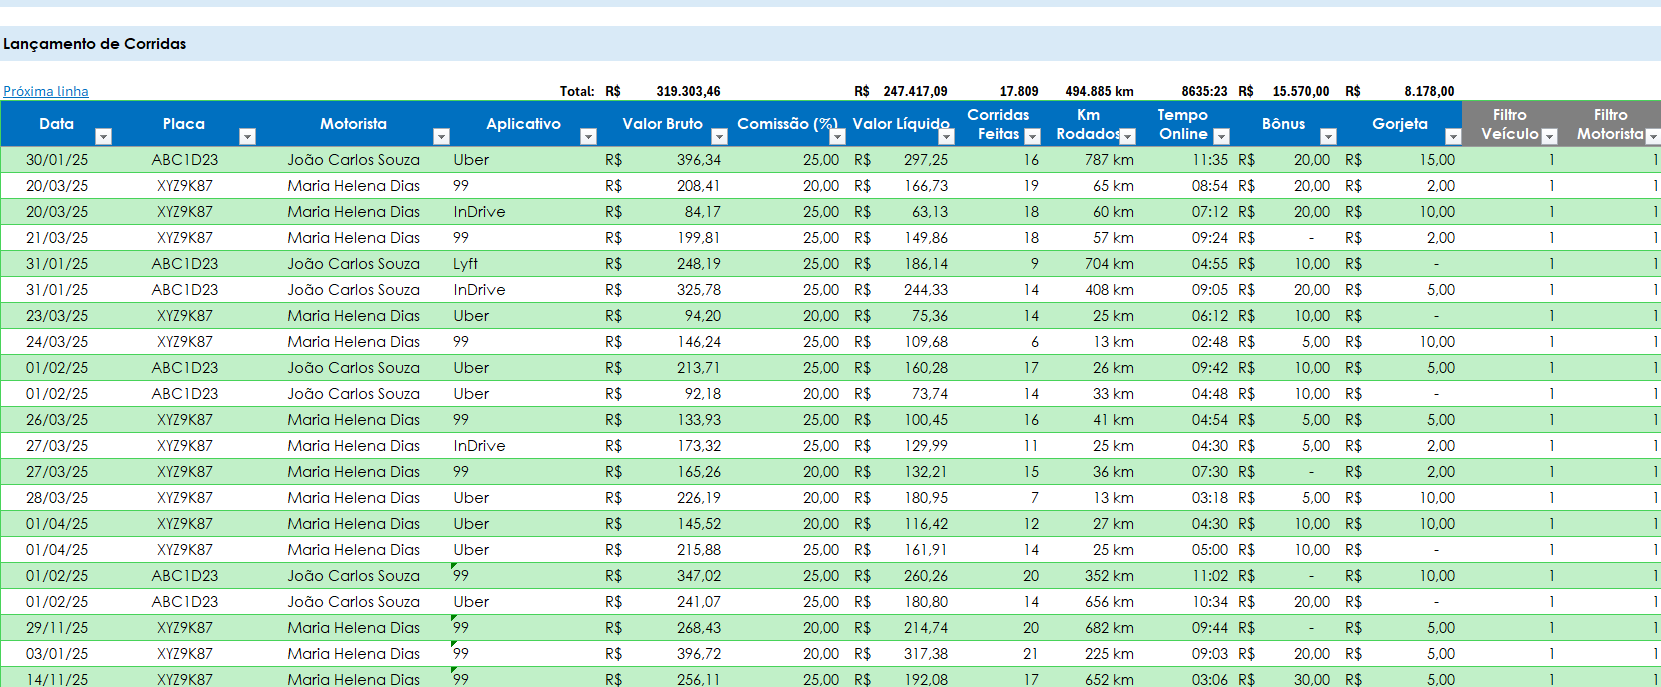The image size is (1661, 687).
Task: Select total bonus 15.570,00
Action: [x=1301, y=91]
